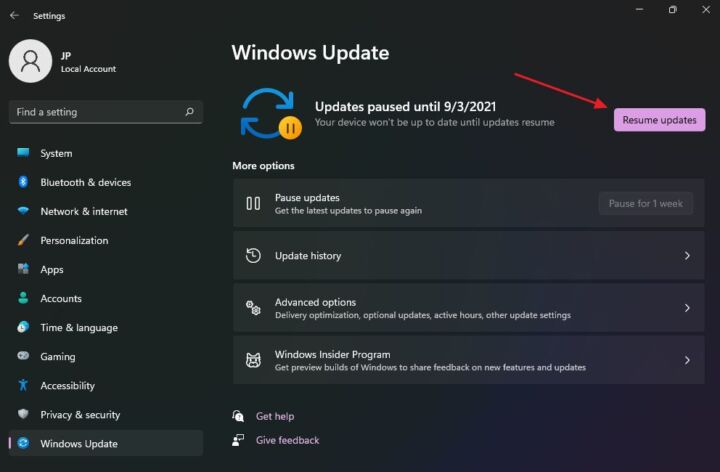
Task: Select Personalization in the sidebar
Action: pyautogui.click(x=106, y=240)
